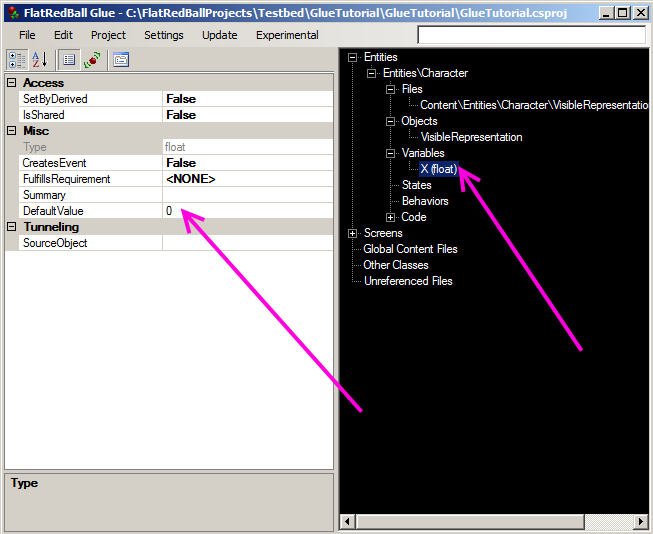This screenshot has height=534, width=653.
Task: Open the File menu
Action: coord(27,35)
